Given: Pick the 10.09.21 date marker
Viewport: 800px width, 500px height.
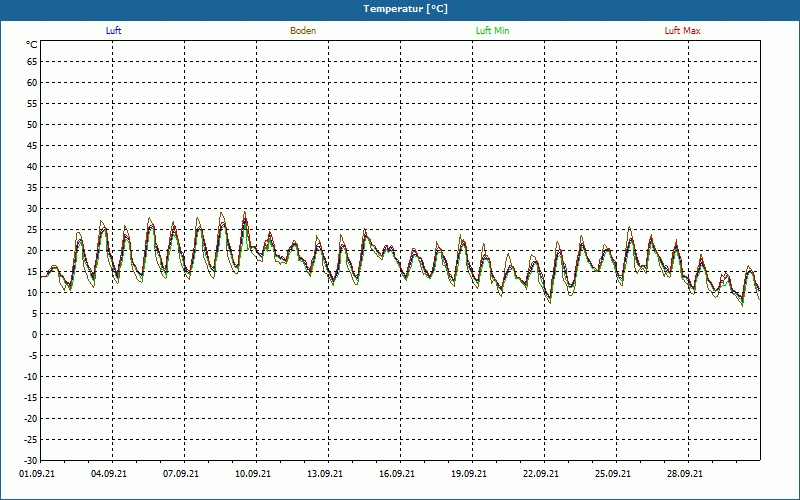Looking at the screenshot, I should [253, 474].
